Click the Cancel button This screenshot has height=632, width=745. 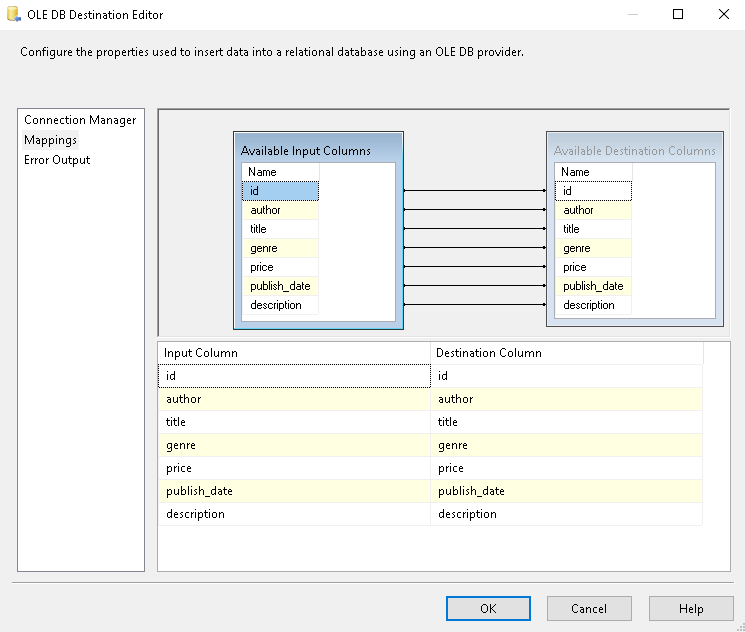pyautogui.click(x=589, y=609)
